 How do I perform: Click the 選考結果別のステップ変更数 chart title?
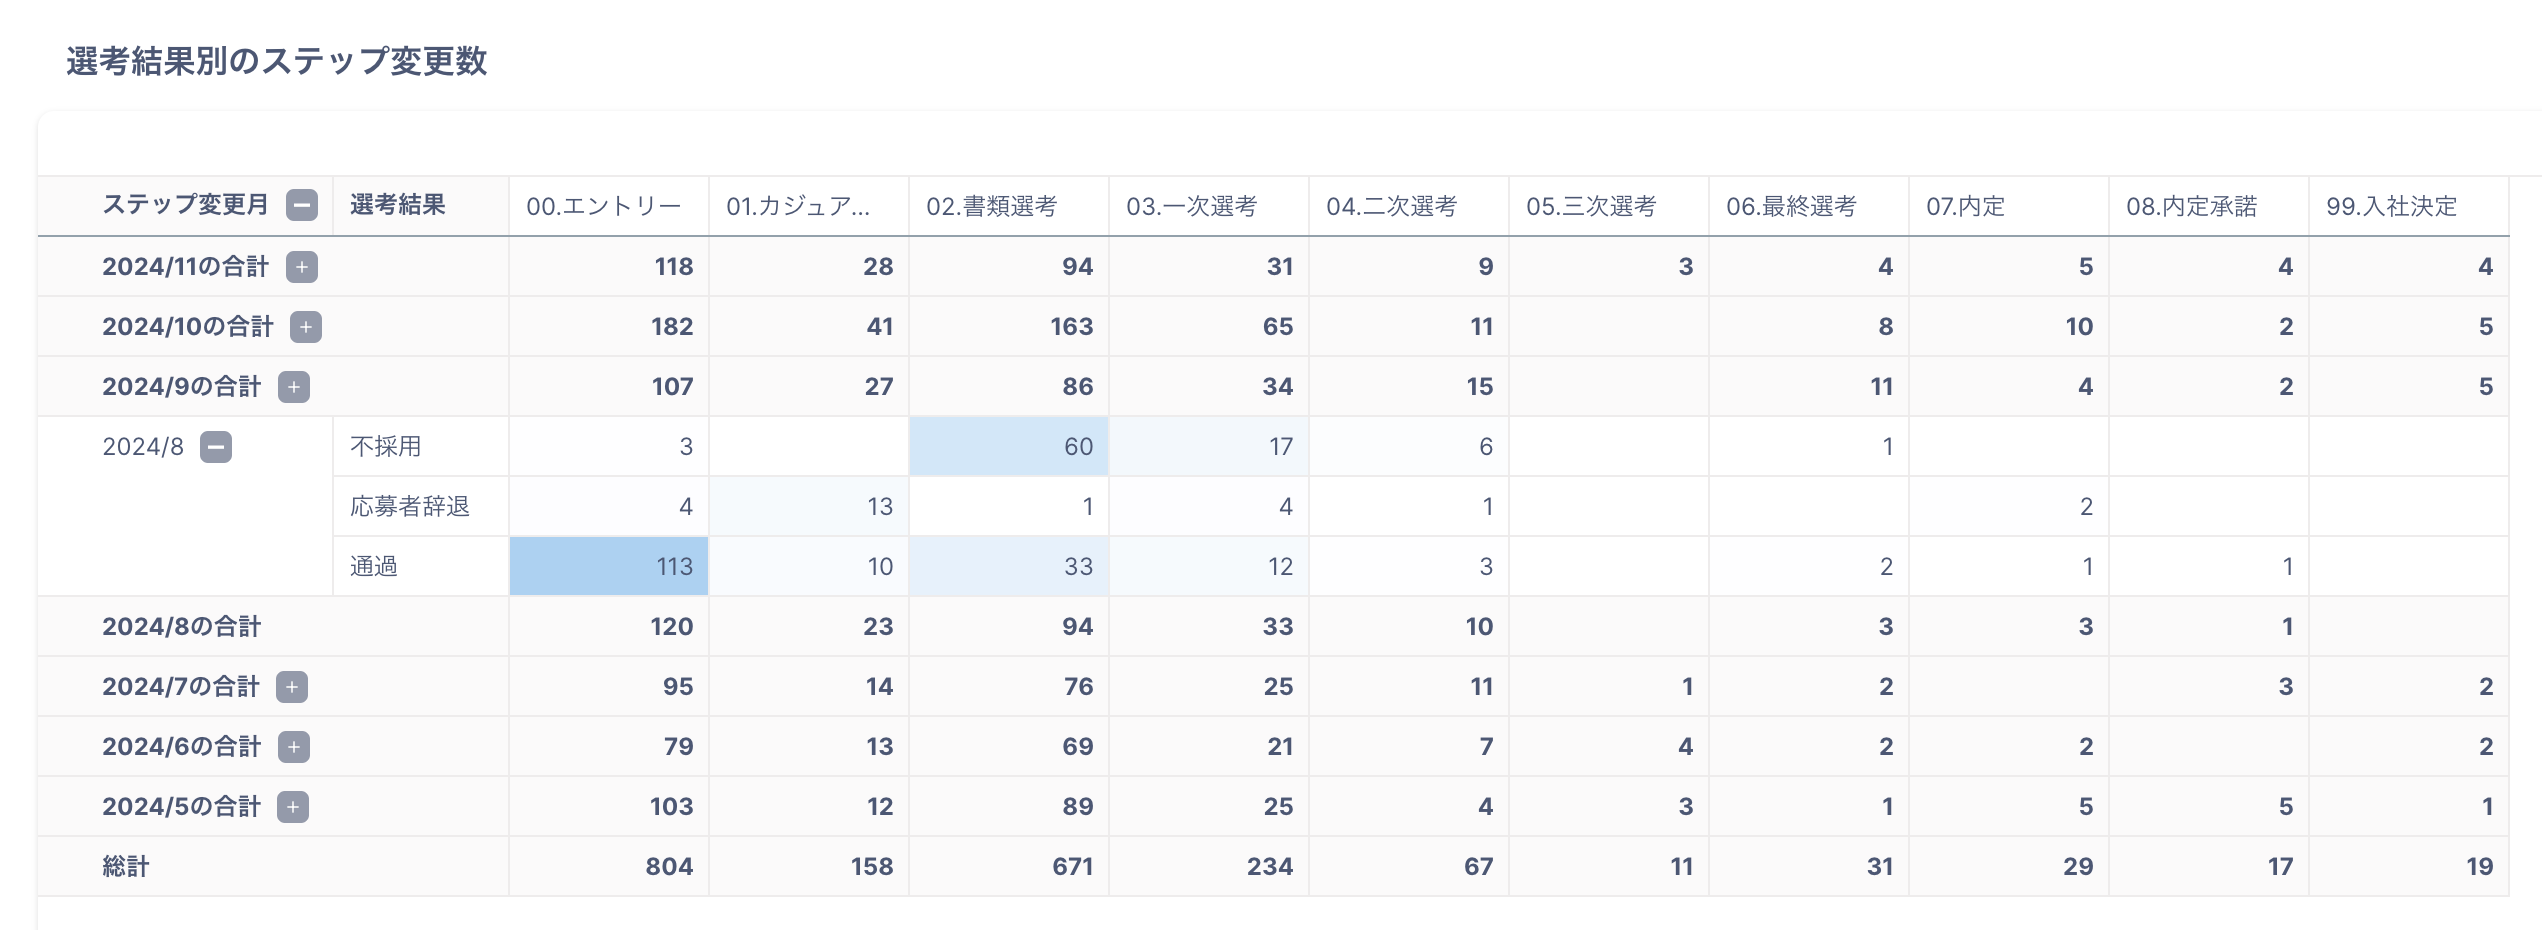click(x=276, y=61)
